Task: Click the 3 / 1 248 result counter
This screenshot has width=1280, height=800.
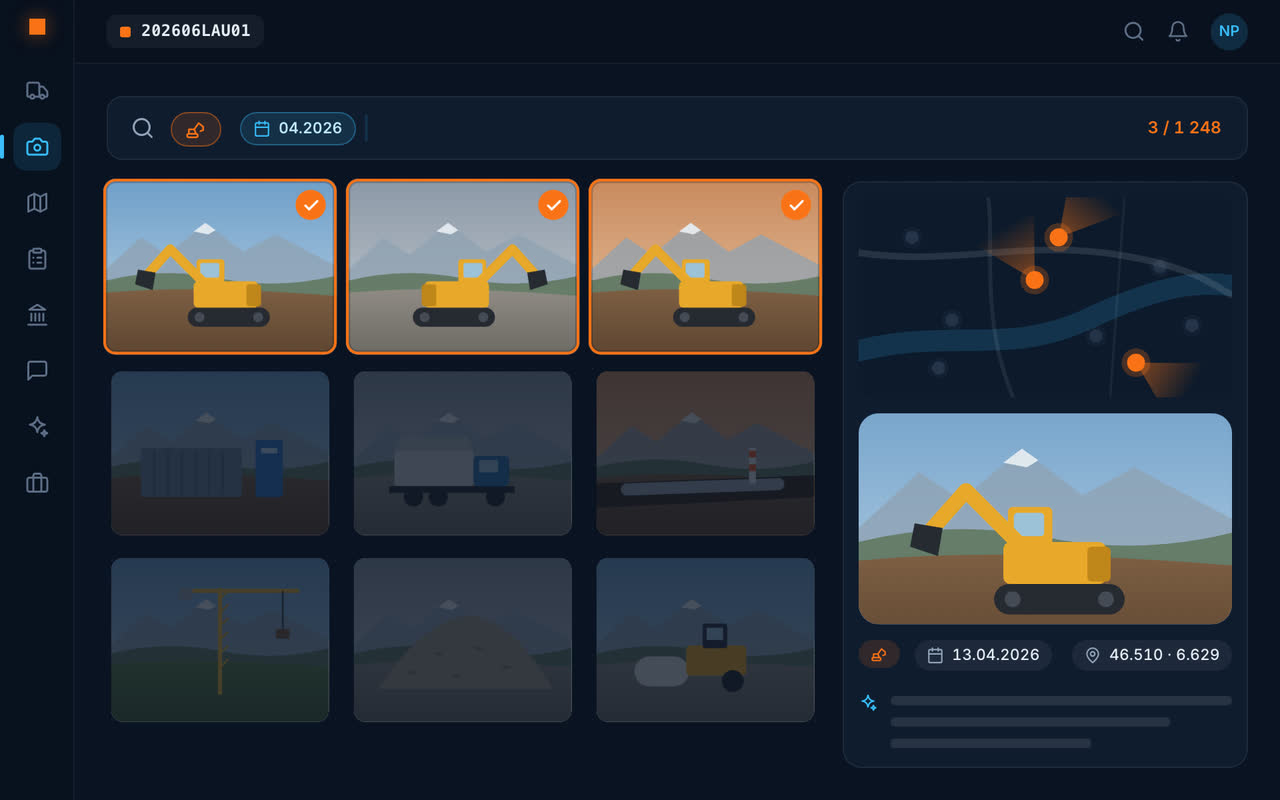Action: (x=1184, y=128)
